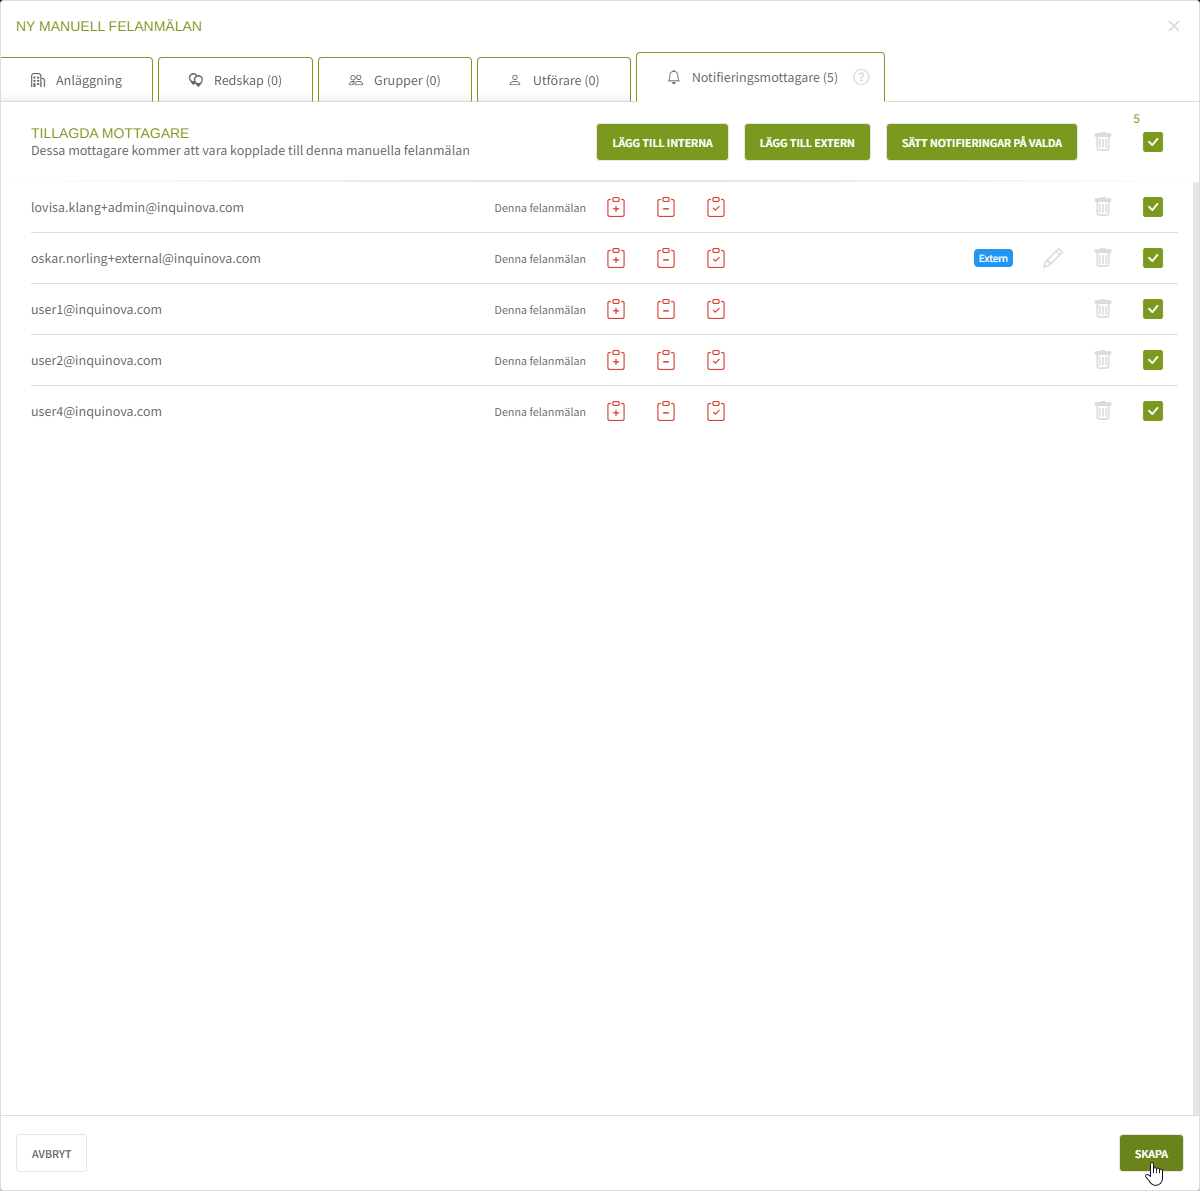Deselect the user2@inquinova.com checkbox
Screen dimensions: 1200x1191
(1153, 361)
